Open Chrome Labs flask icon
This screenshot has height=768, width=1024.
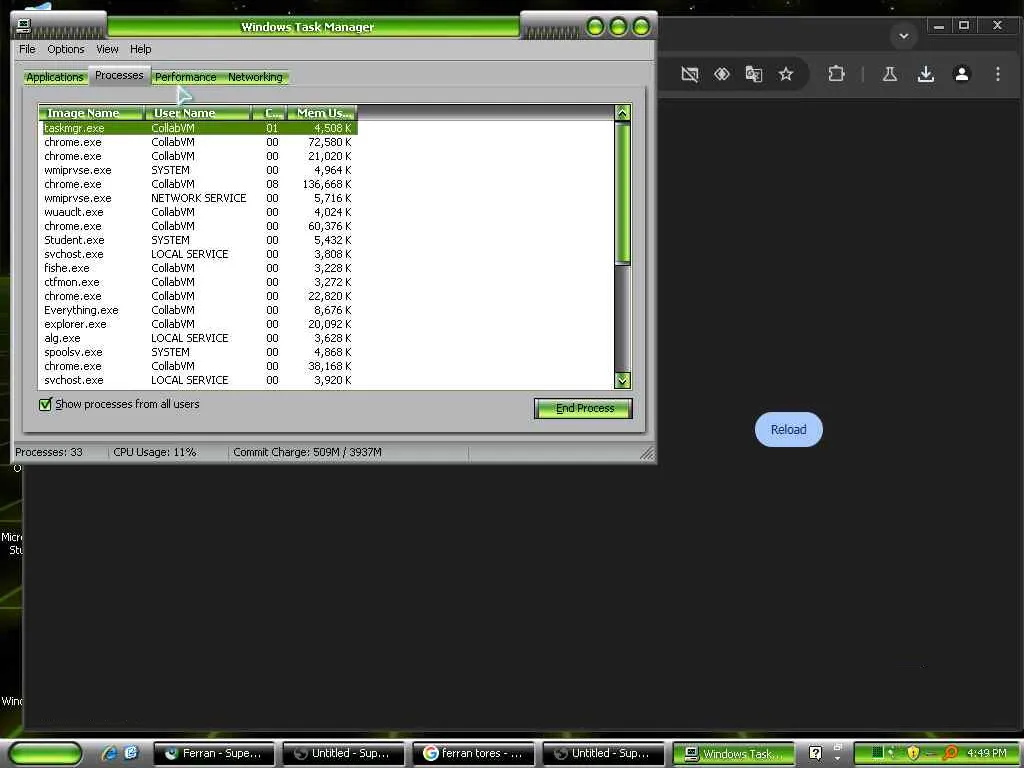point(889,74)
